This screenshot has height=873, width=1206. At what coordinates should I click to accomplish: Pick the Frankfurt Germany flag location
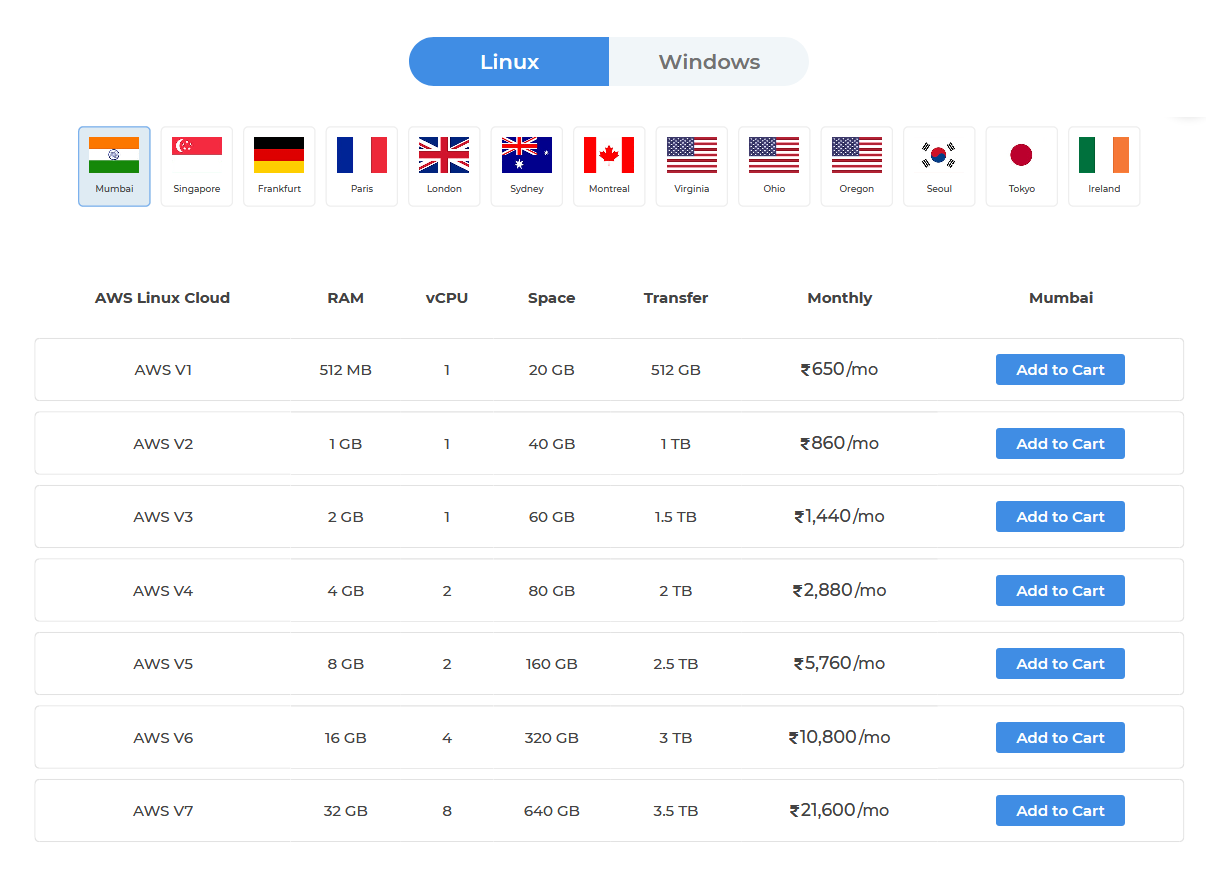(279, 166)
